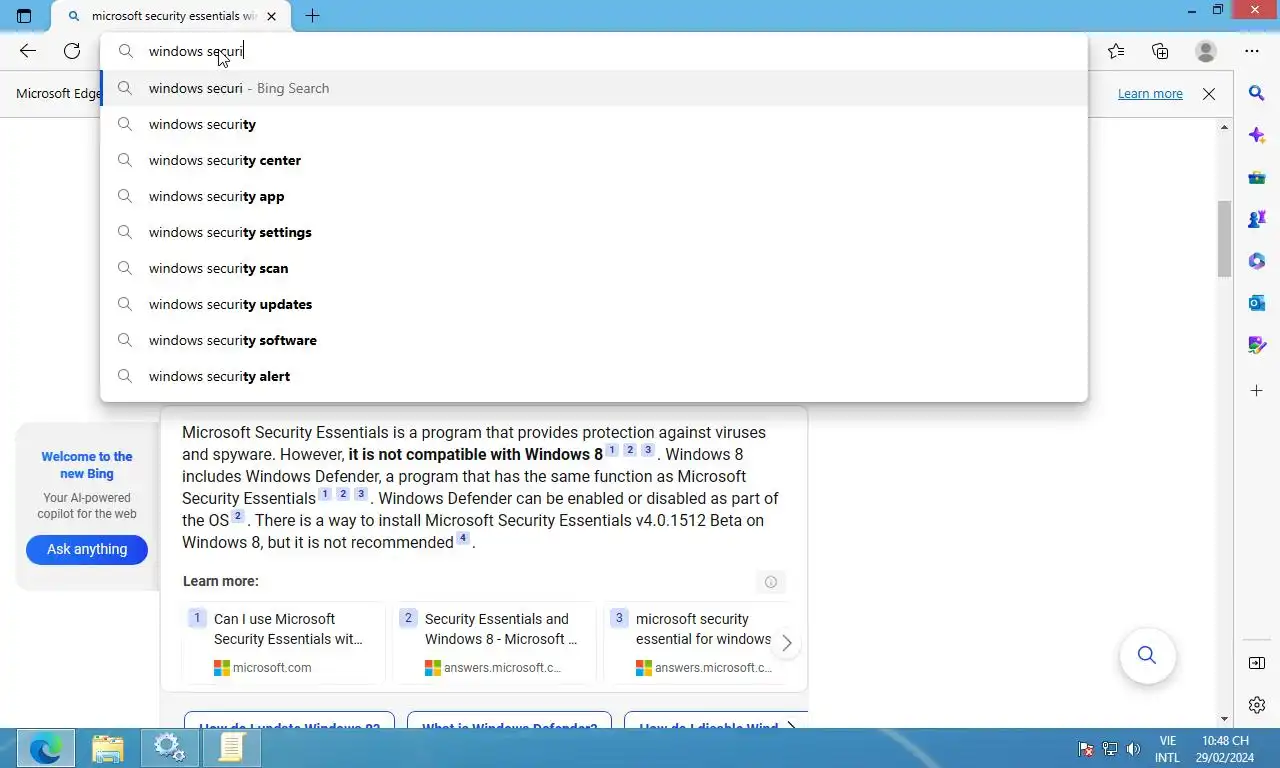
Task: Open the notepad app in taskbar
Action: [231, 748]
